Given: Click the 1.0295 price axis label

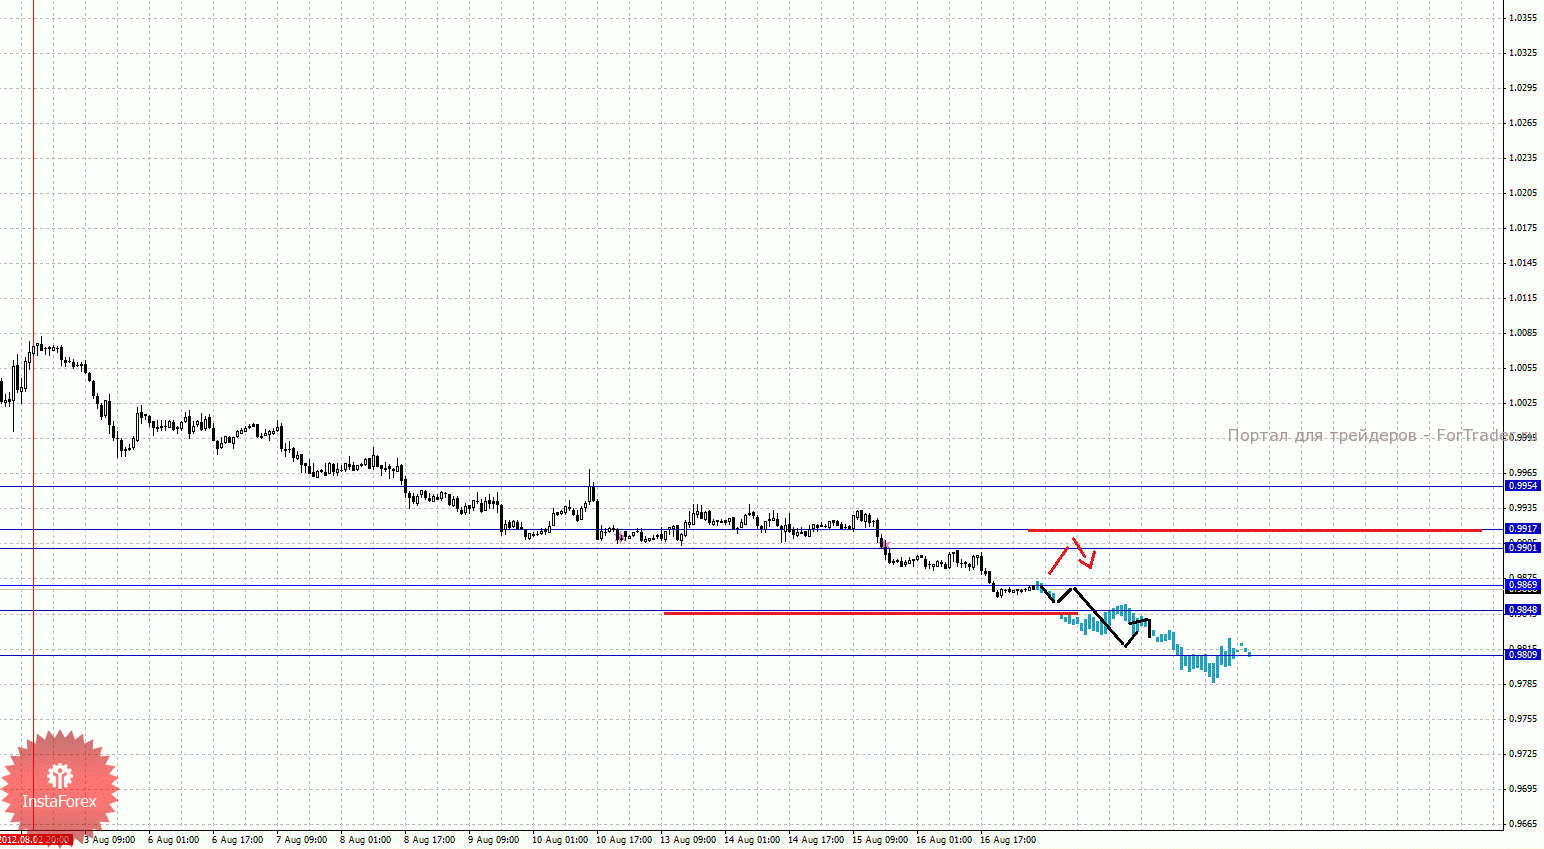Looking at the screenshot, I should tap(1523, 88).
